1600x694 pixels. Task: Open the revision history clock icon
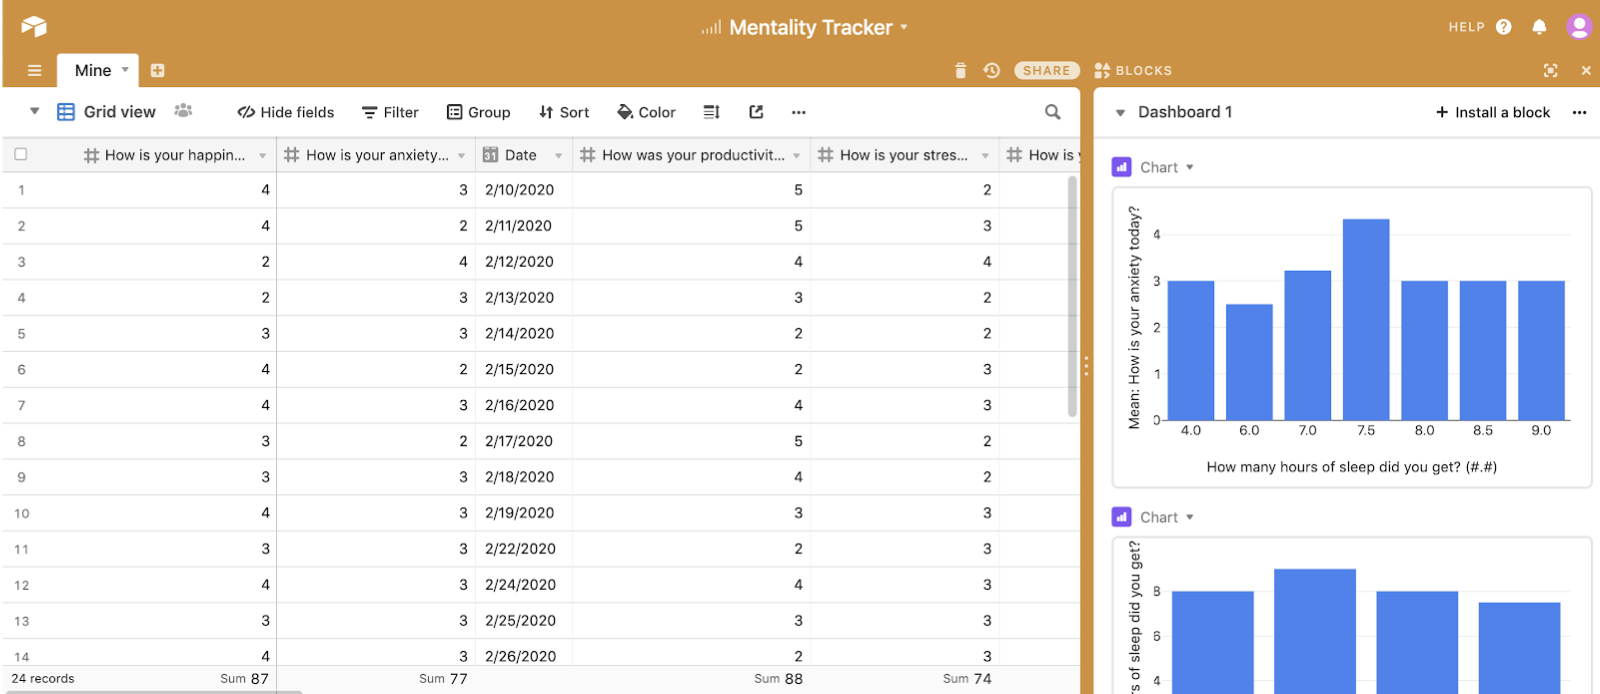[991, 71]
